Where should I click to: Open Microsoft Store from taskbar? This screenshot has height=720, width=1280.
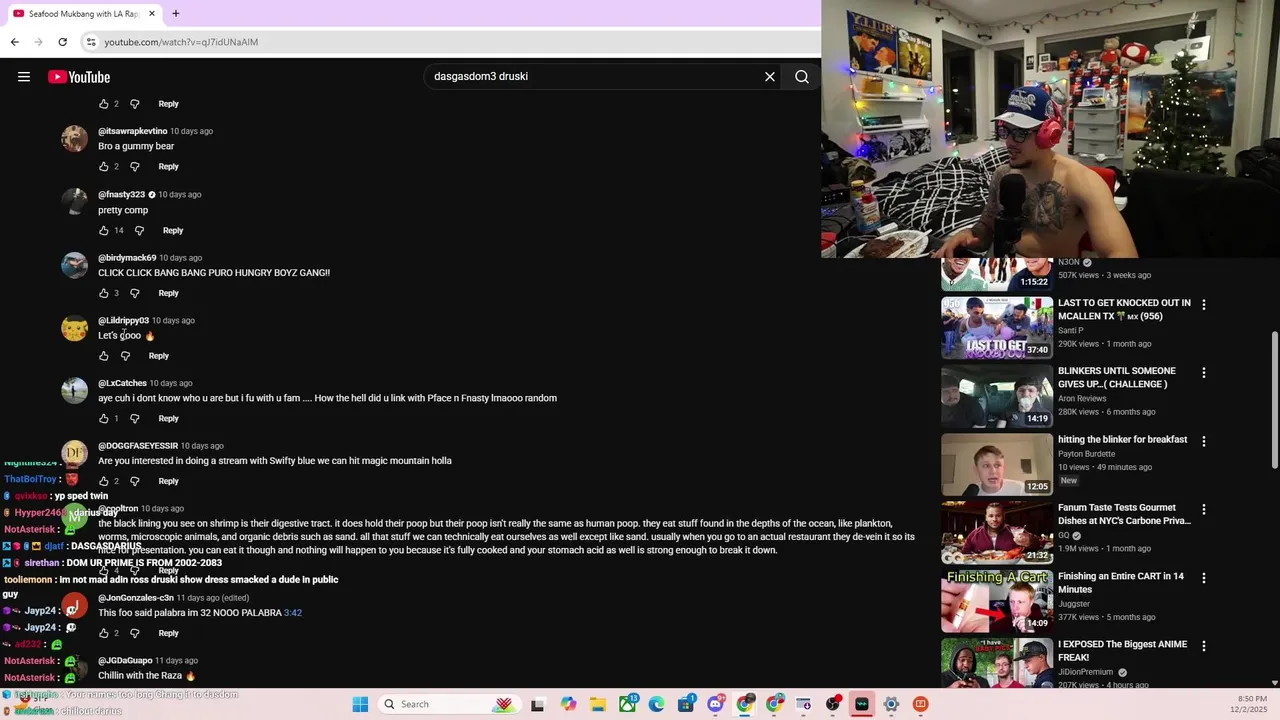pos(686,704)
